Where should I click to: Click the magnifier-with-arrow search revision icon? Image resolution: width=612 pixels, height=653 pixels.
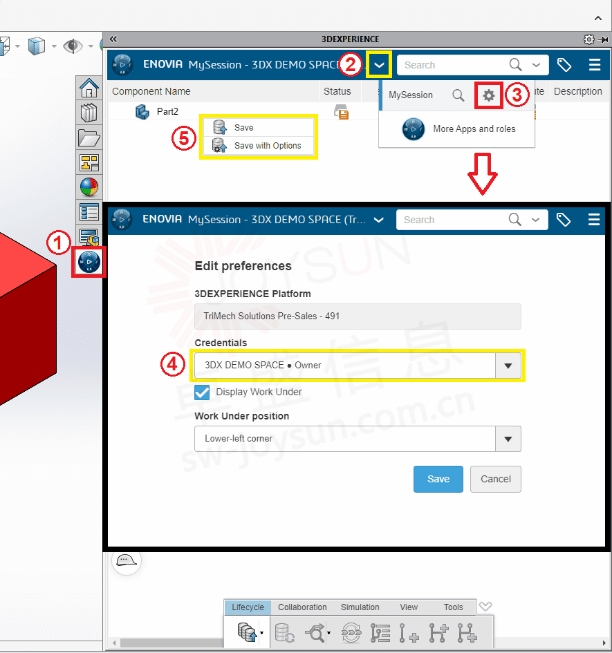[x=315, y=633]
